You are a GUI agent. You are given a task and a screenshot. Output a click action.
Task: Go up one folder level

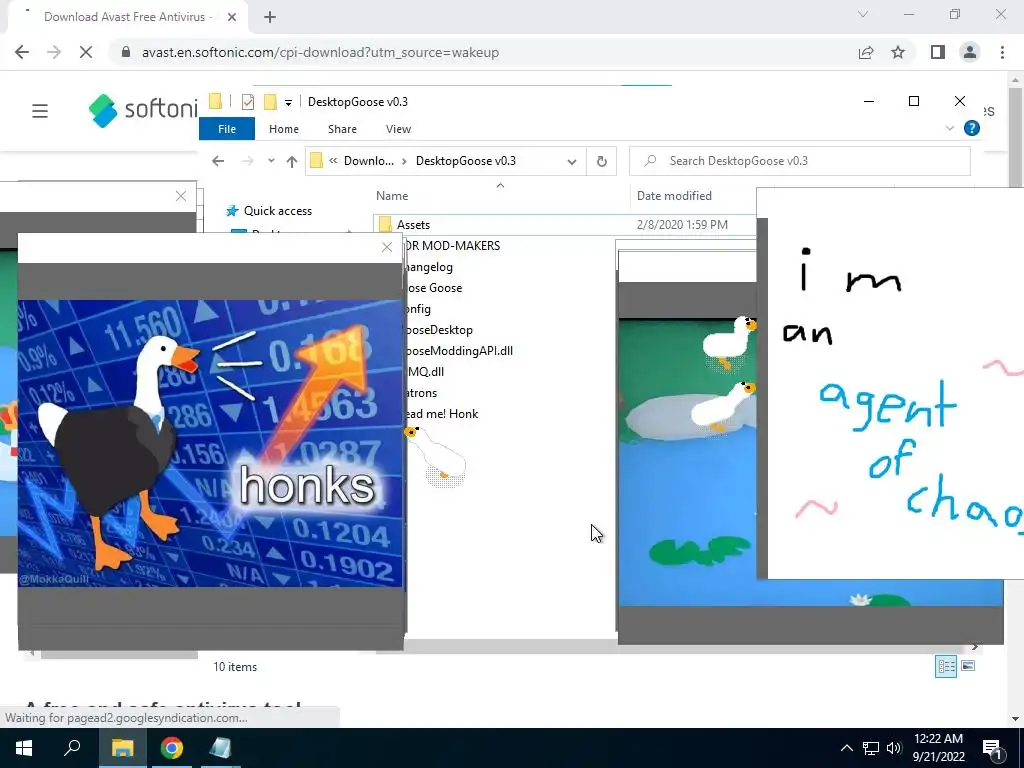[x=291, y=161]
